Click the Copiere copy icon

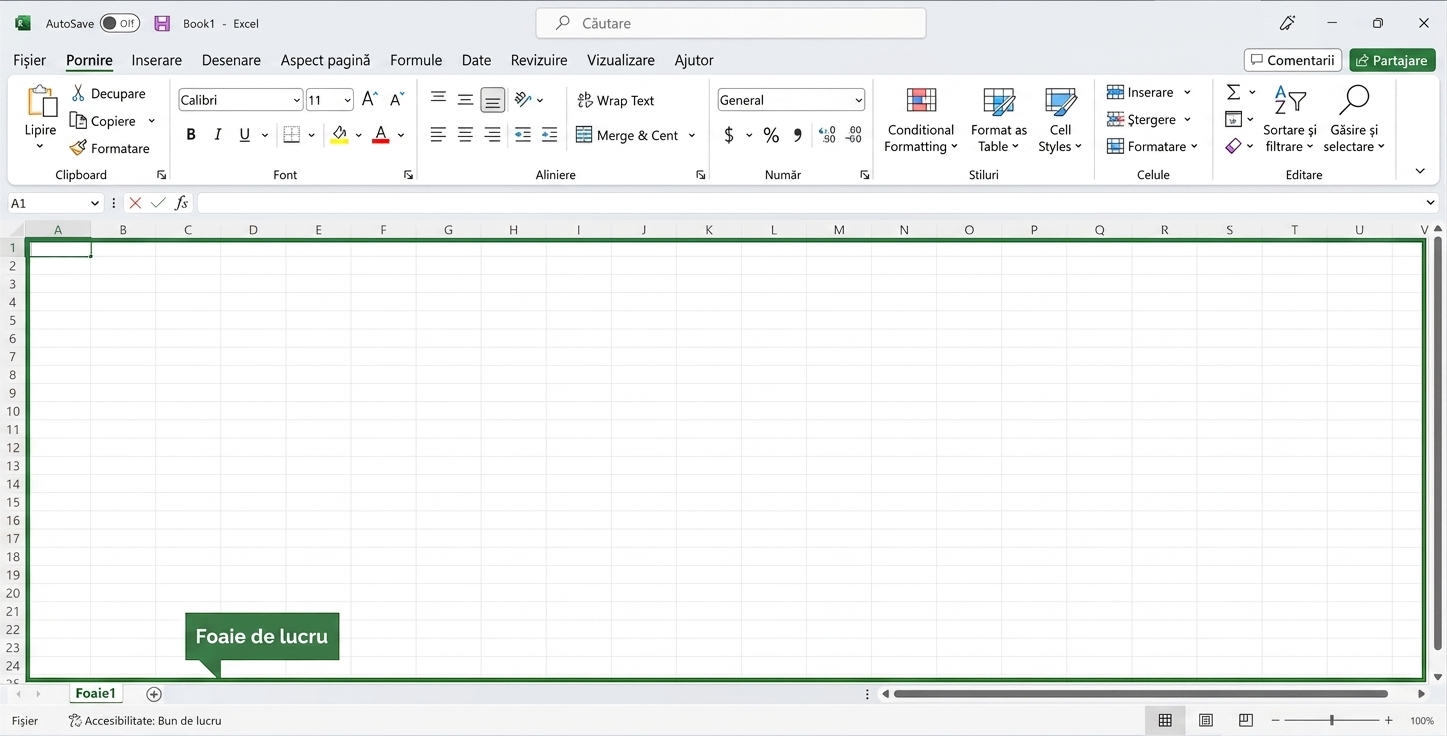pyautogui.click(x=78, y=121)
